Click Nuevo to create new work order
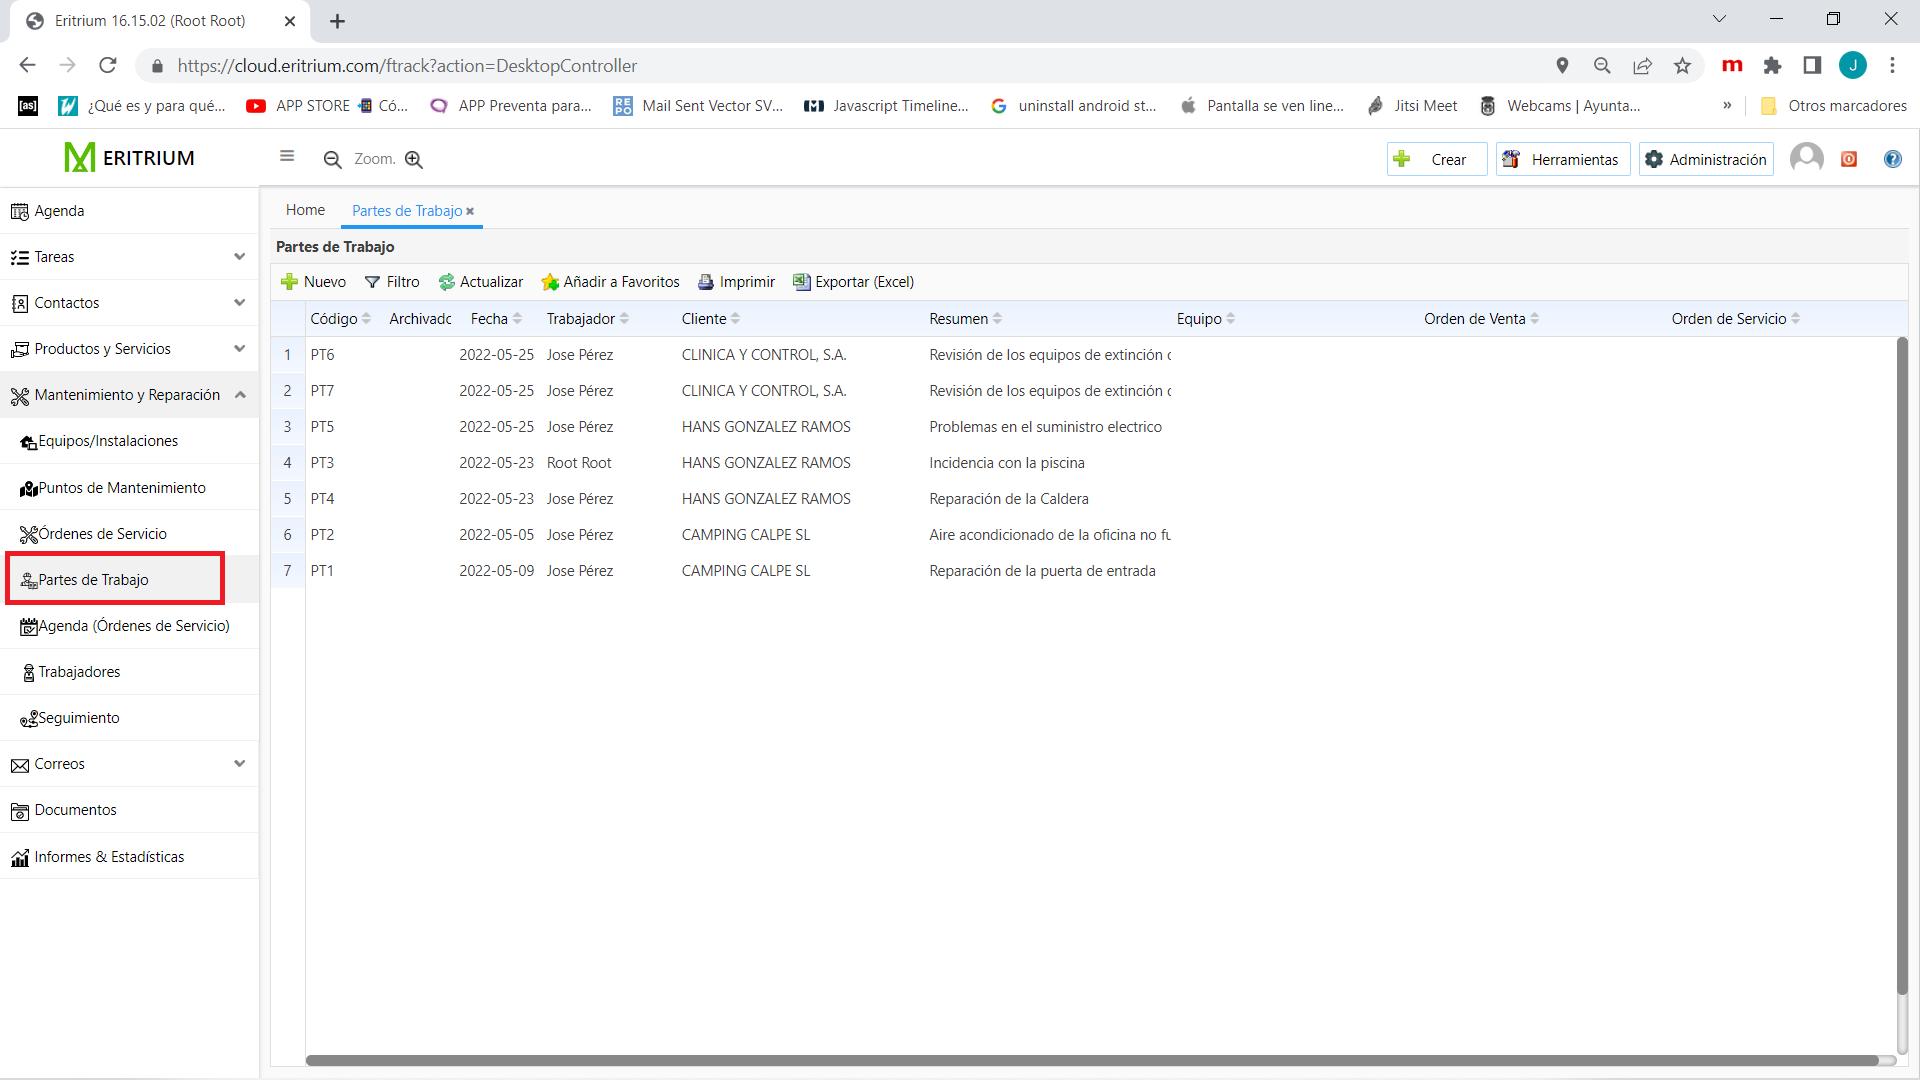 point(314,281)
